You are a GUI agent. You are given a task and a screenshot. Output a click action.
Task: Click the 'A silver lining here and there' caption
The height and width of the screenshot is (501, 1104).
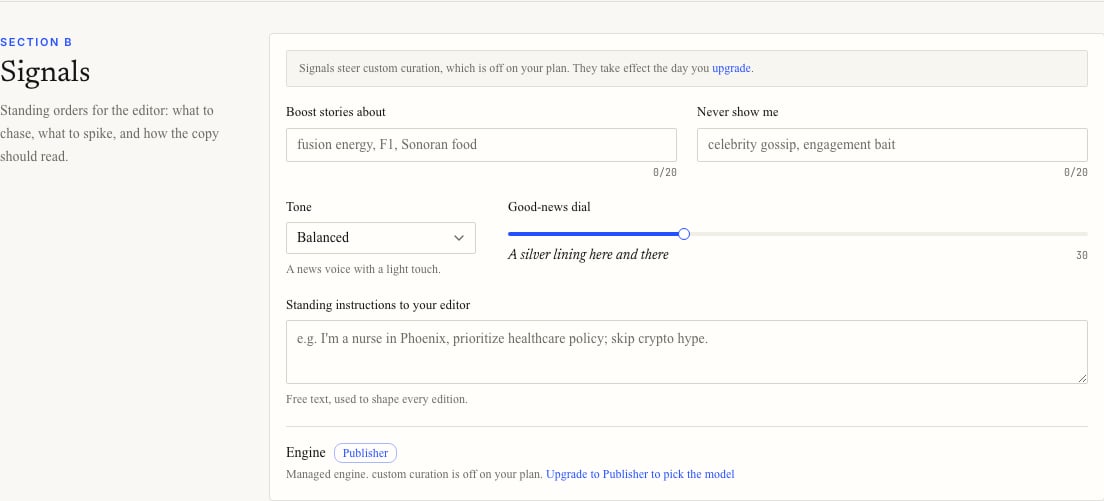pyautogui.click(x=588, y=255)
